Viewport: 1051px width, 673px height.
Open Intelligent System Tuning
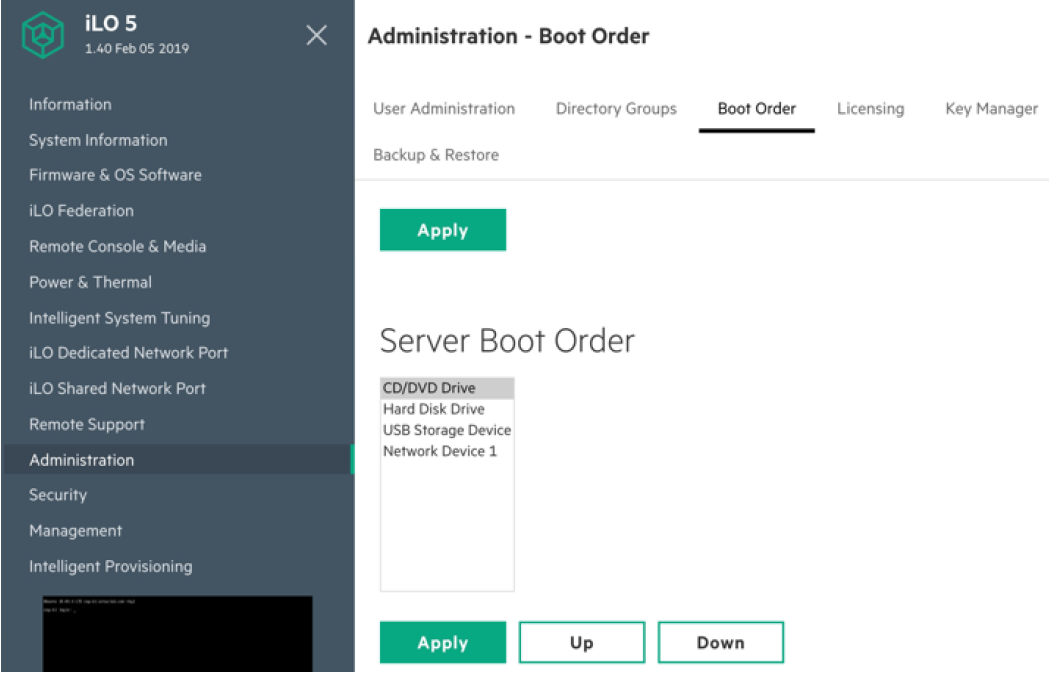(x=119, y=318)
